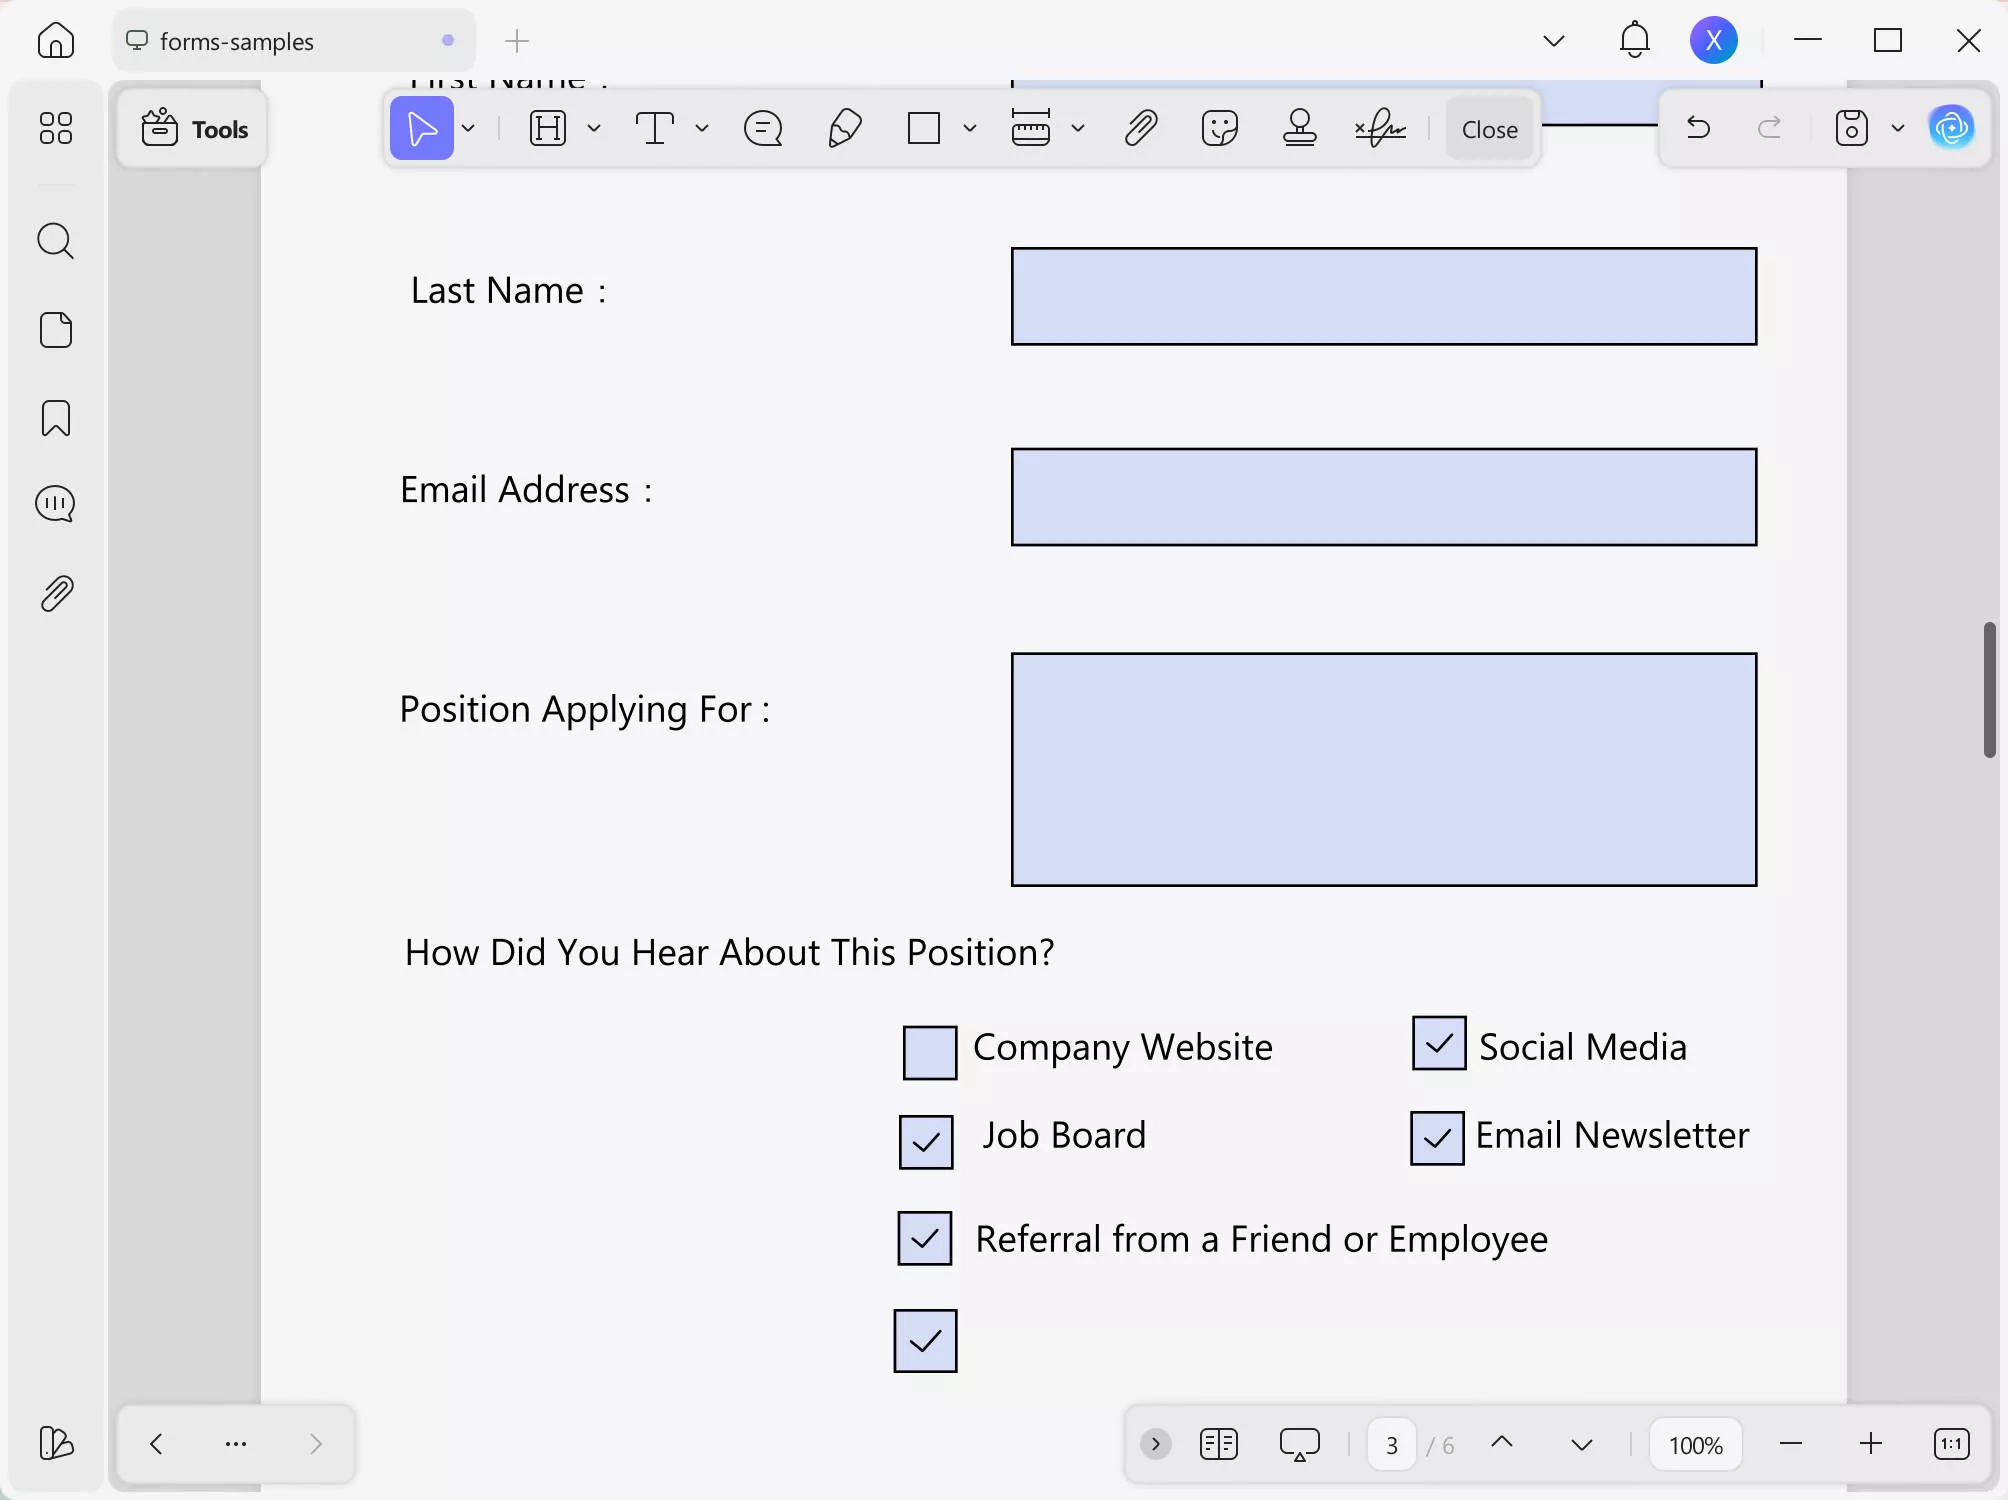Open Search in the left sidebar

click(x=56, y=241)
